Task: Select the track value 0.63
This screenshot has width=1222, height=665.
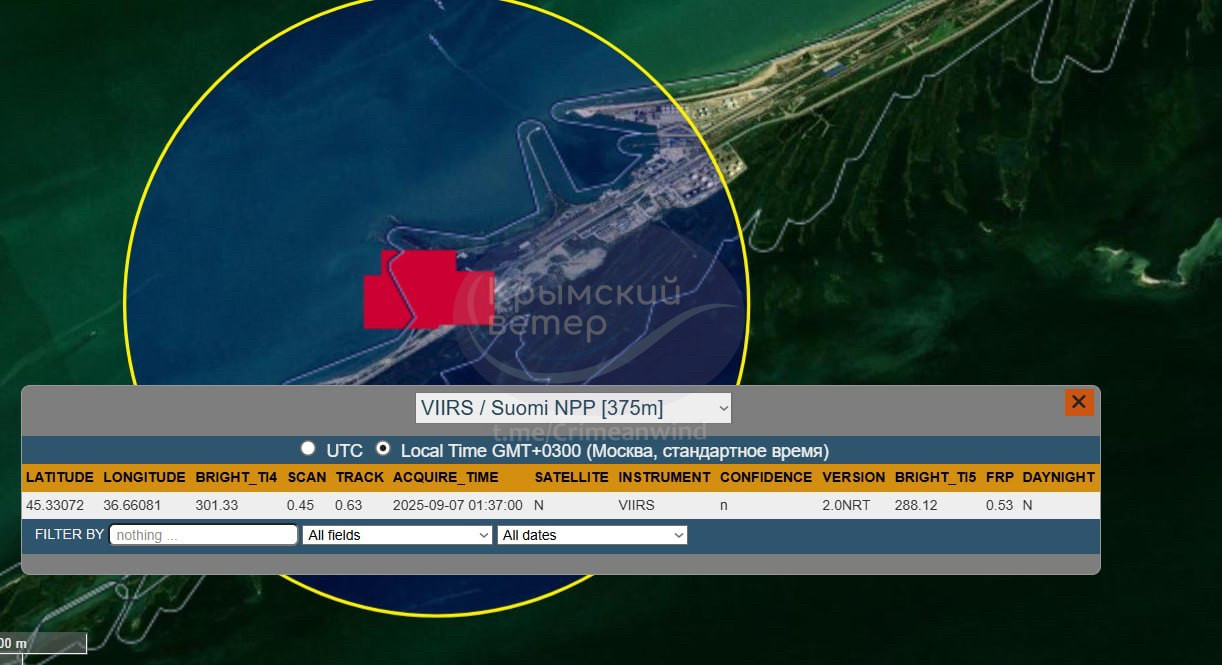Action: coord(348,505)
